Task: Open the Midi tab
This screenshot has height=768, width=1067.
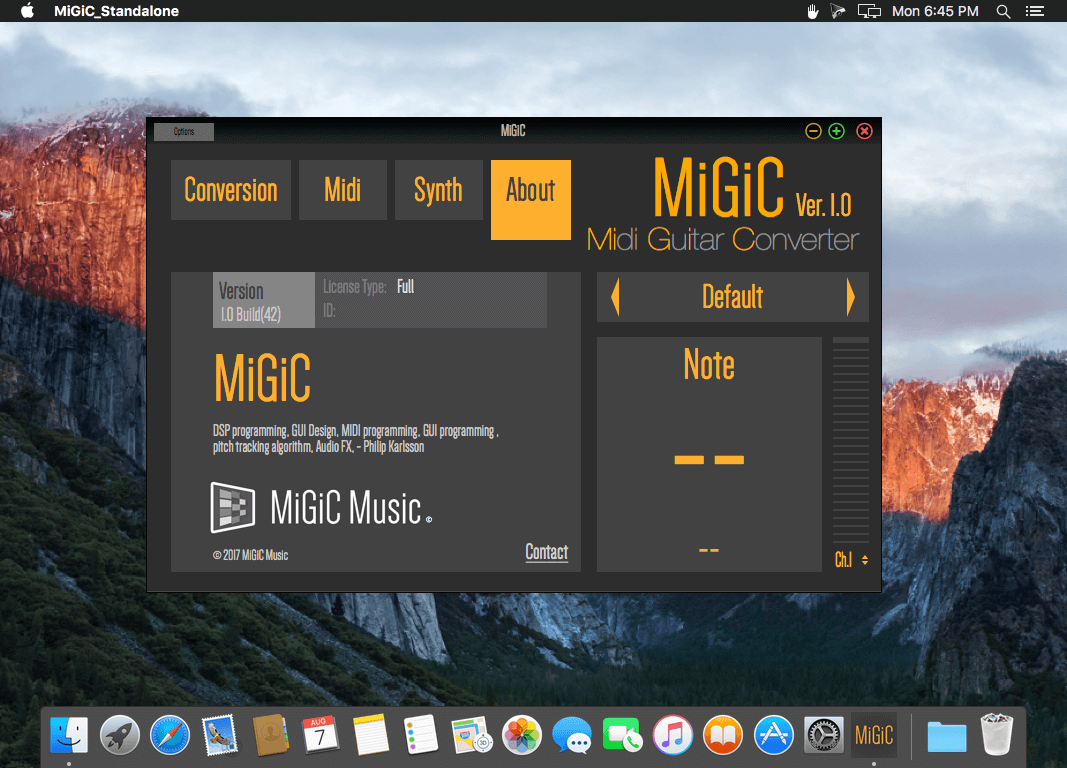Action: 342,190
